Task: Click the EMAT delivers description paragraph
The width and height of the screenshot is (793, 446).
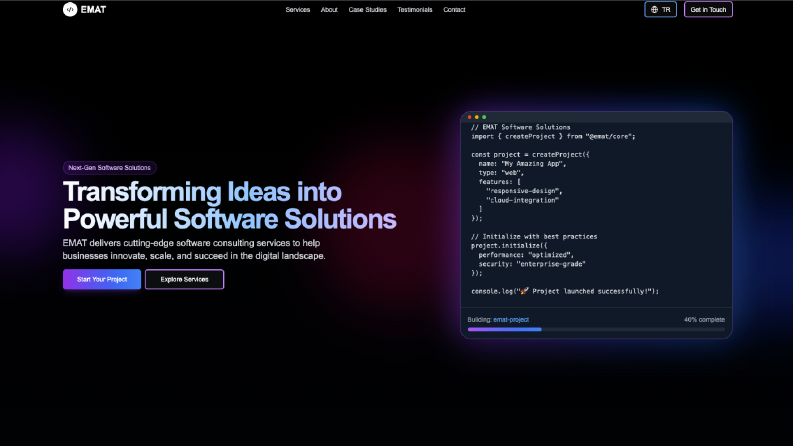Action: pos(194,249)
